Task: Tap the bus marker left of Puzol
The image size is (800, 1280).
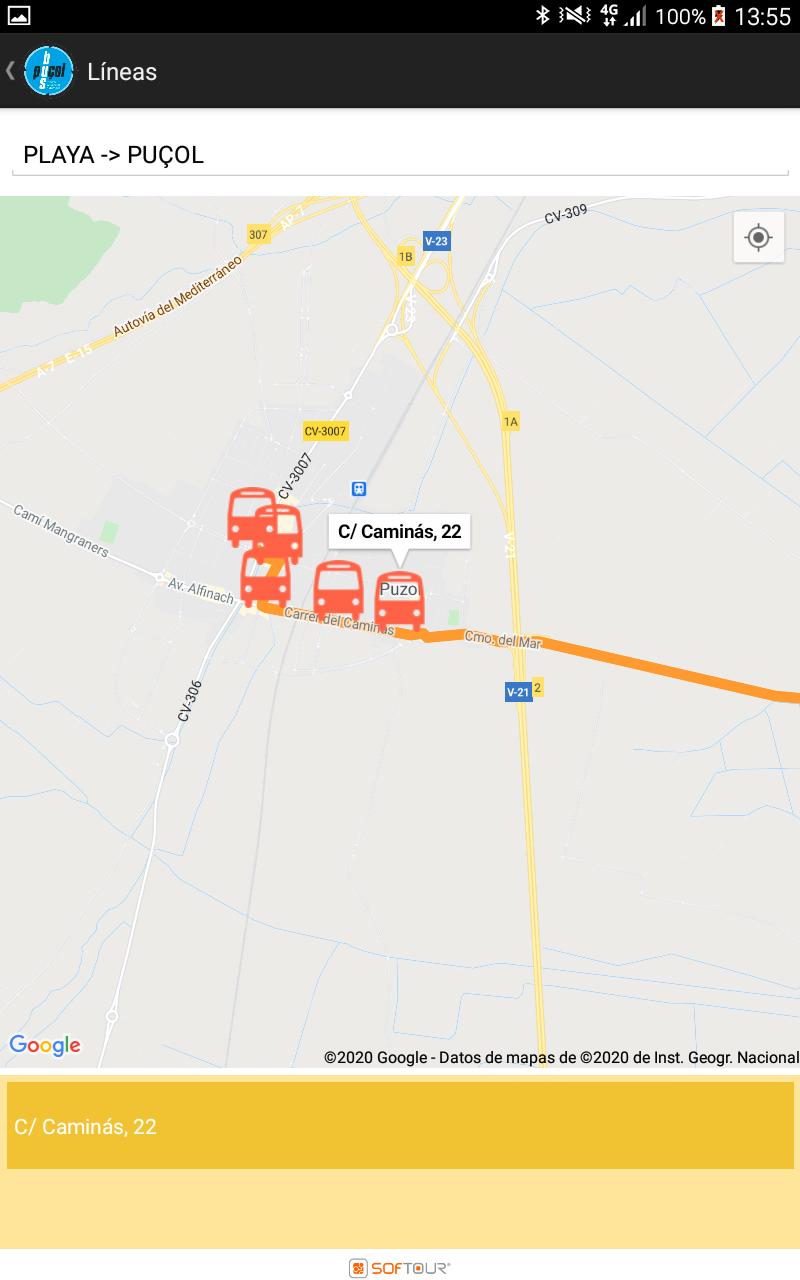Action: [338, 589]
